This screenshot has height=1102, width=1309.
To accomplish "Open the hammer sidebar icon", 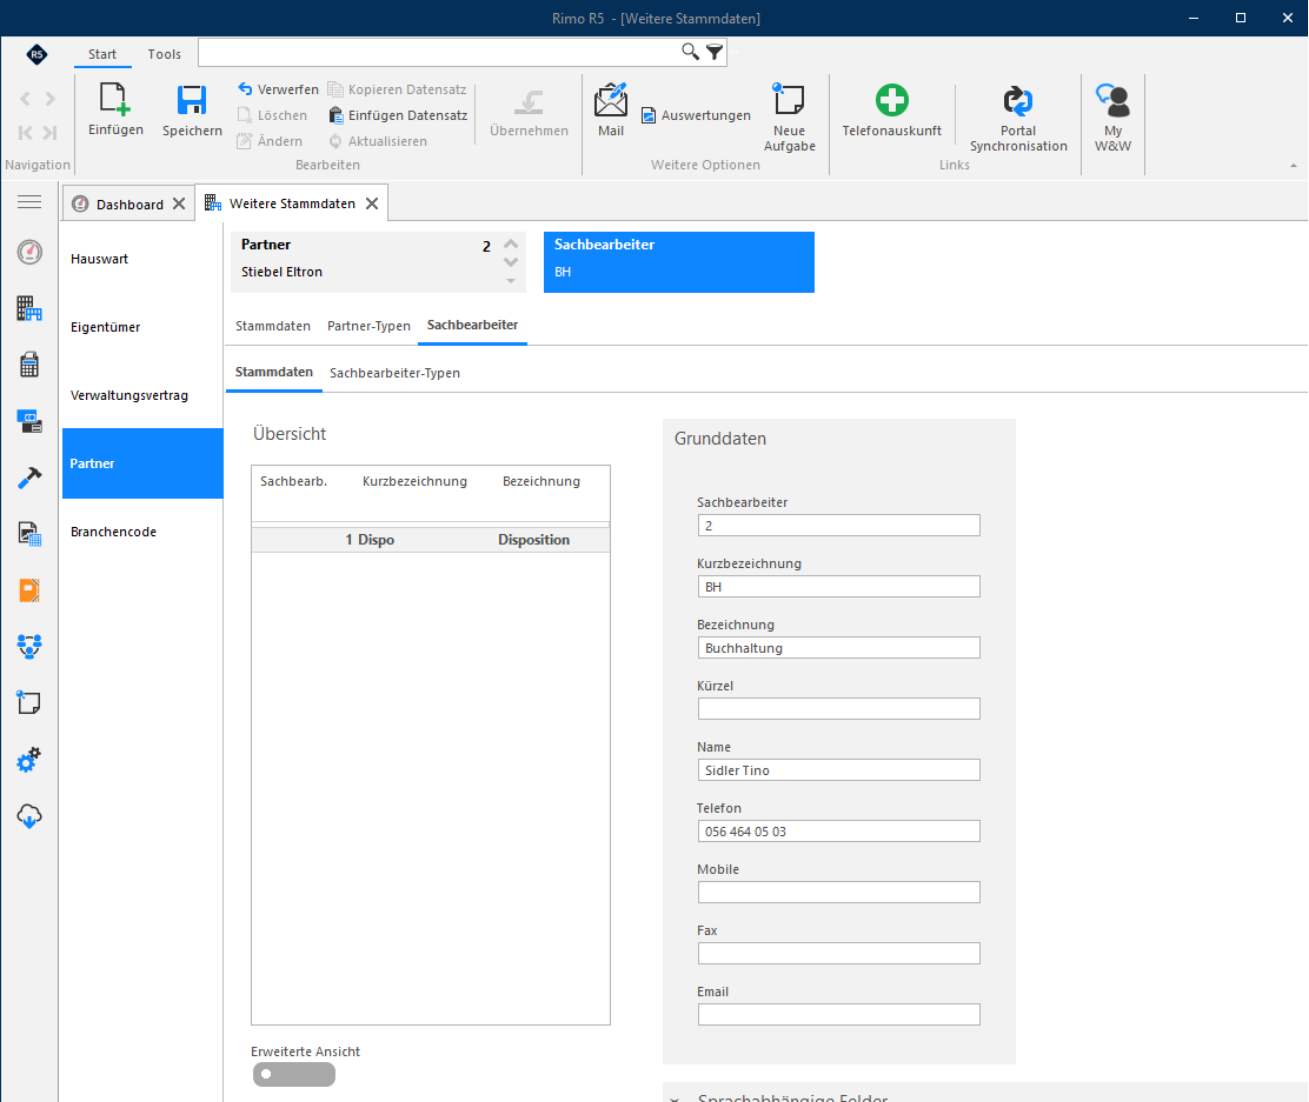I will coord(30,478).
